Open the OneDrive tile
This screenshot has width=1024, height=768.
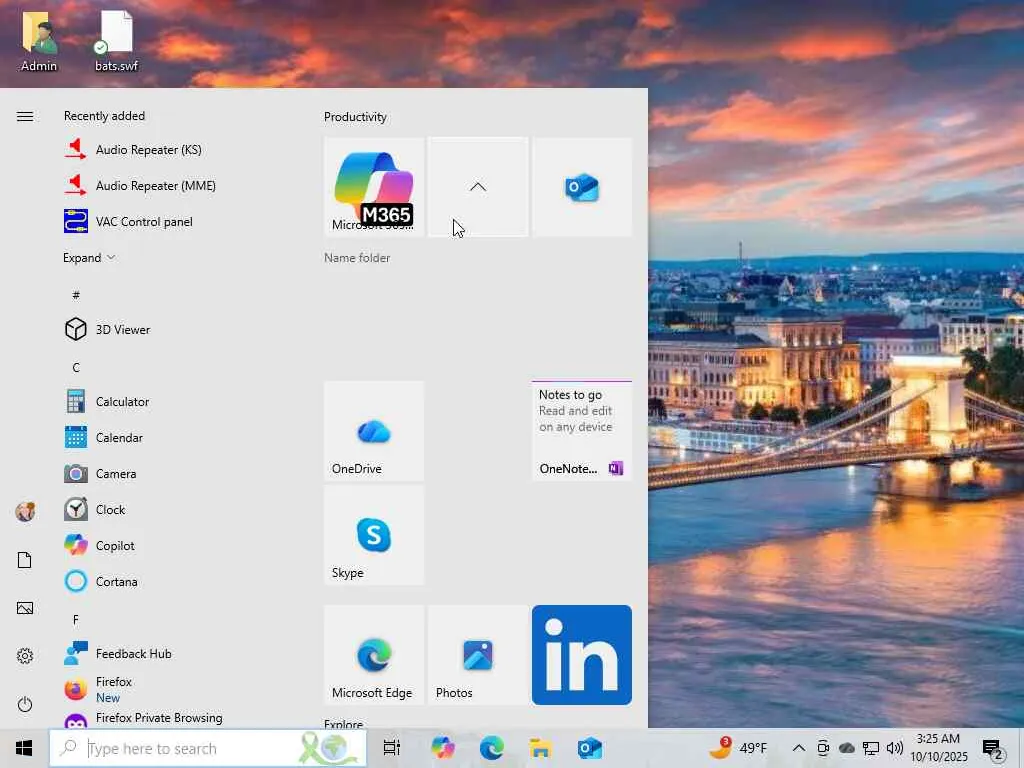coord(374,431)
